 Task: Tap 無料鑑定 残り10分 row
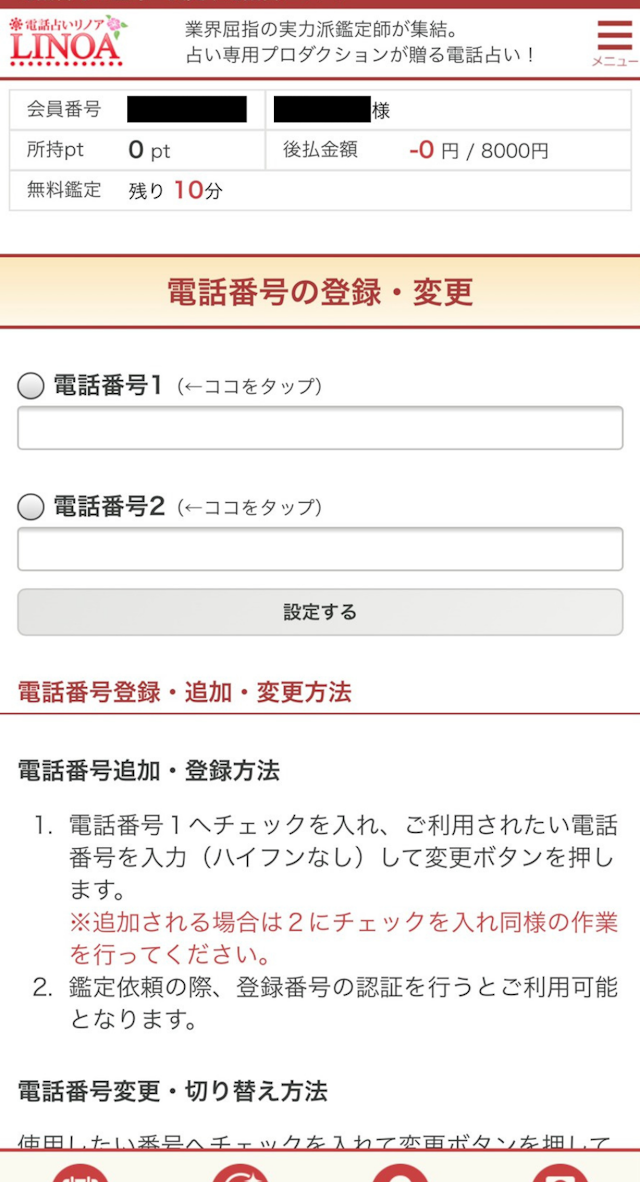click(175, 190)
